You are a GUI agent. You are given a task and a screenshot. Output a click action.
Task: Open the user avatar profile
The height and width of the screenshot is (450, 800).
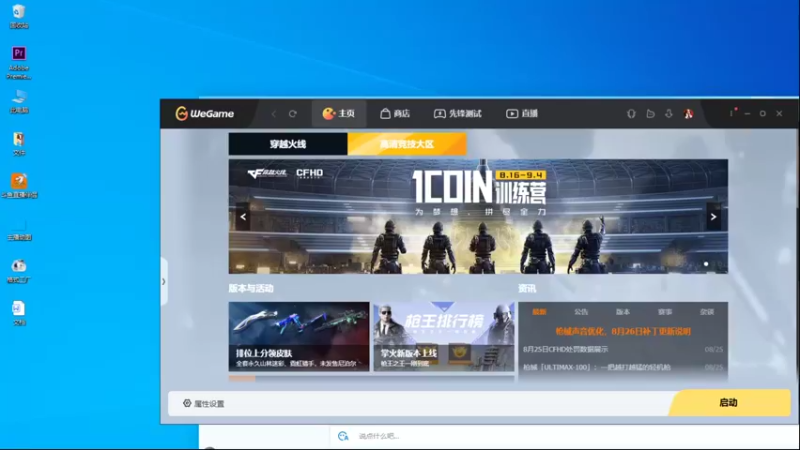pos(688,114)
